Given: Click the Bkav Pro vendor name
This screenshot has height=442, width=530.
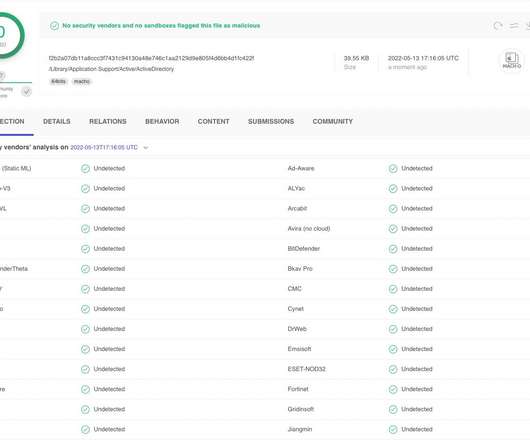Looking at the screenshot, I should [x=300, y=269].
